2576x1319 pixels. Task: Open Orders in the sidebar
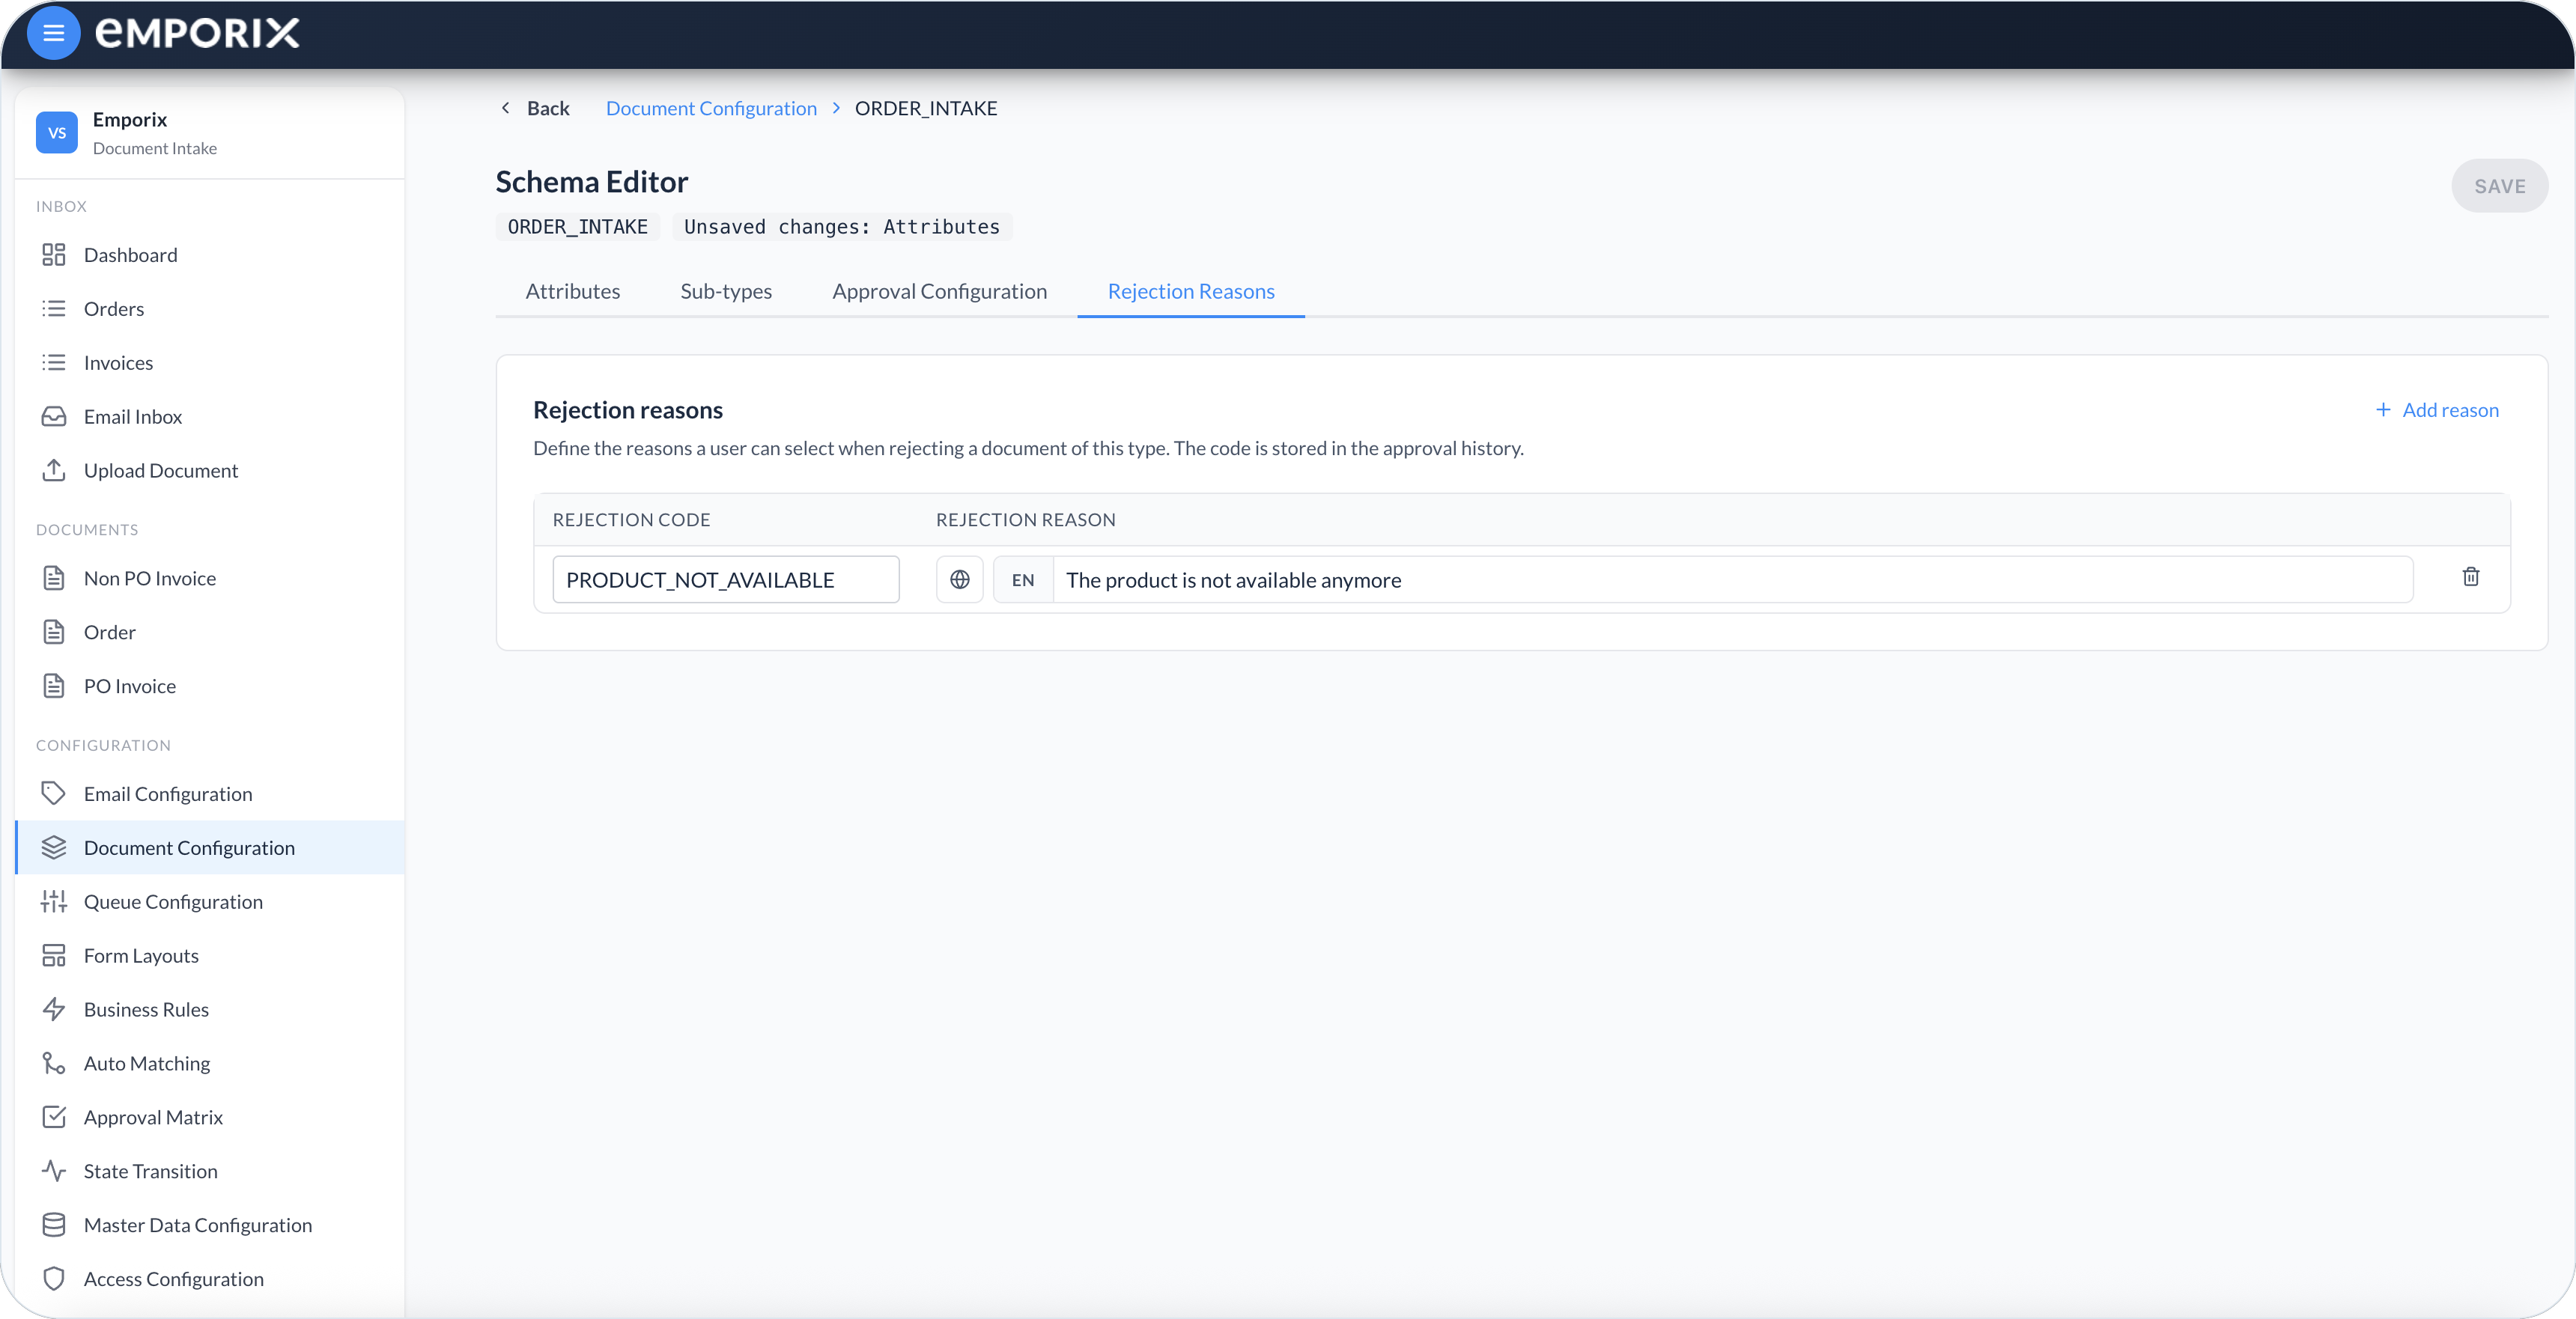[x=211, y=309]
